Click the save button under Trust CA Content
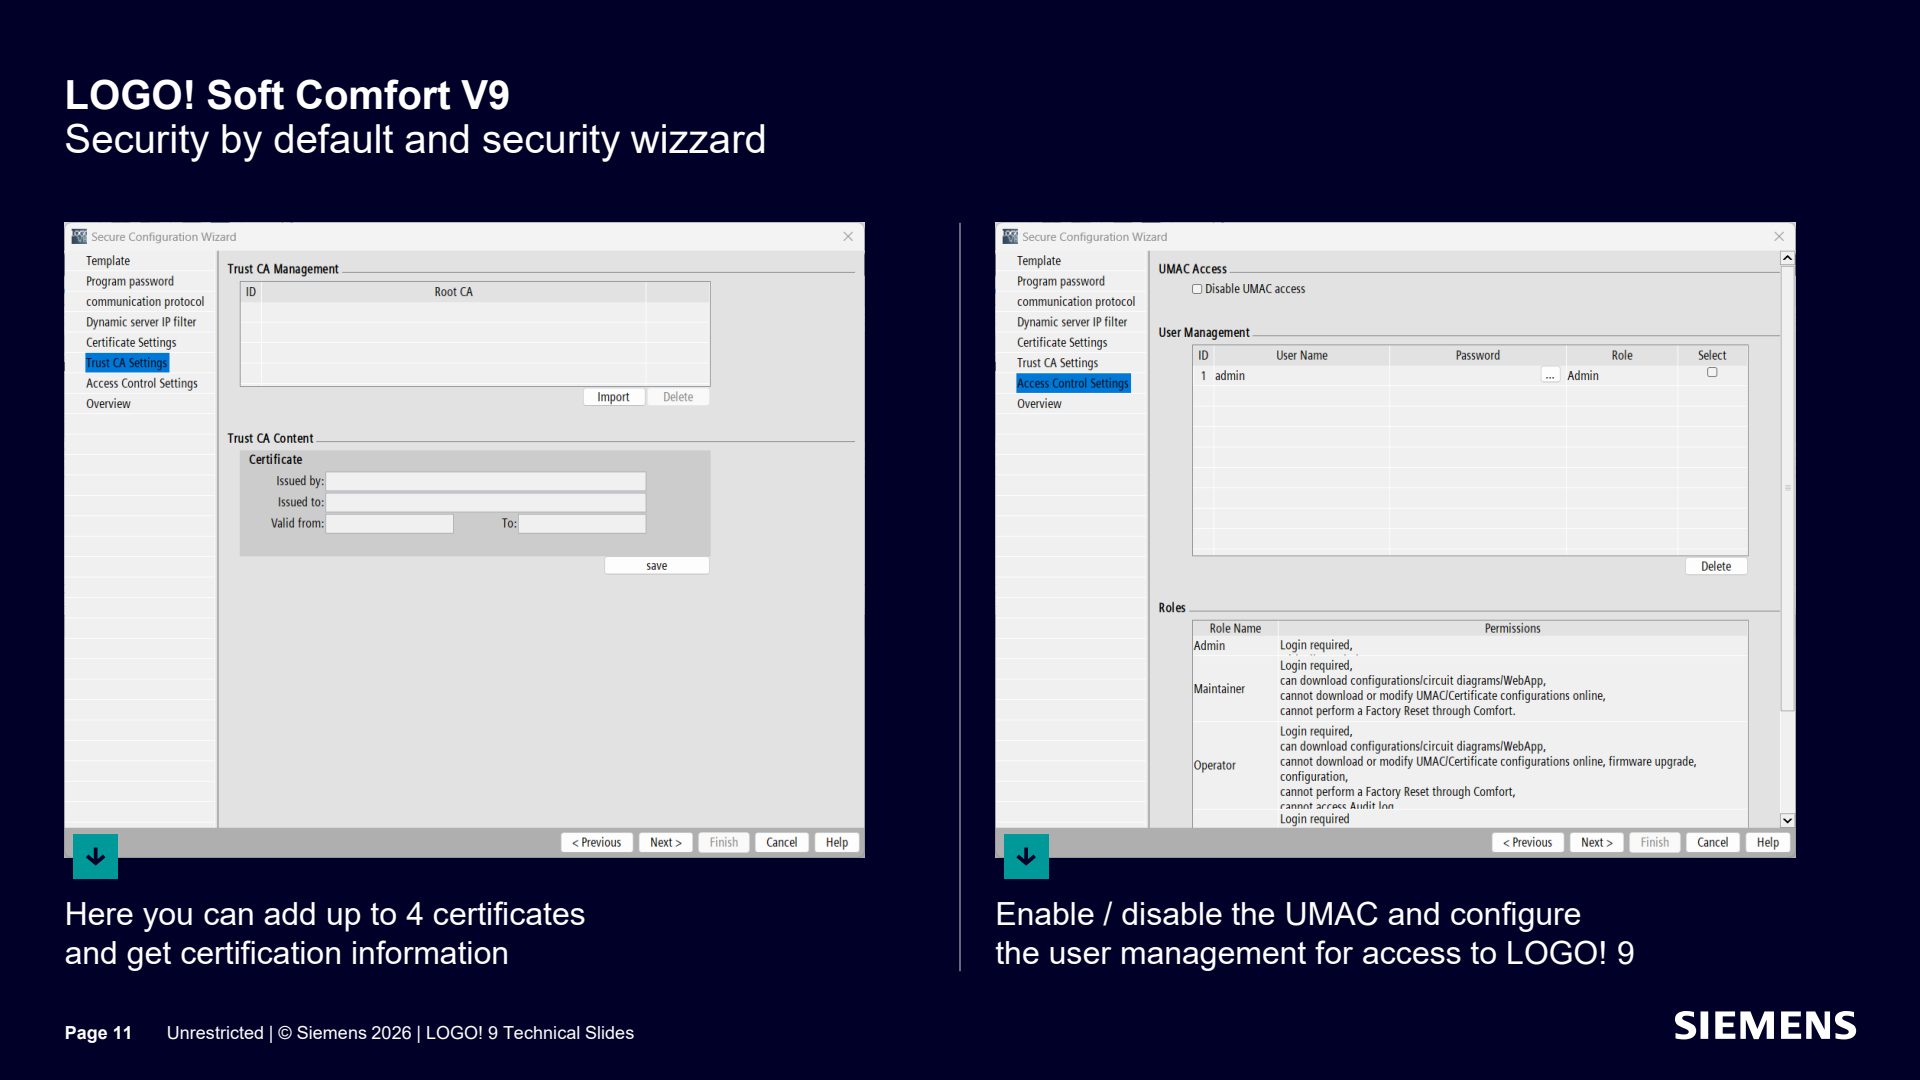The image size is (1920, 1080). [x=656, y=566]
